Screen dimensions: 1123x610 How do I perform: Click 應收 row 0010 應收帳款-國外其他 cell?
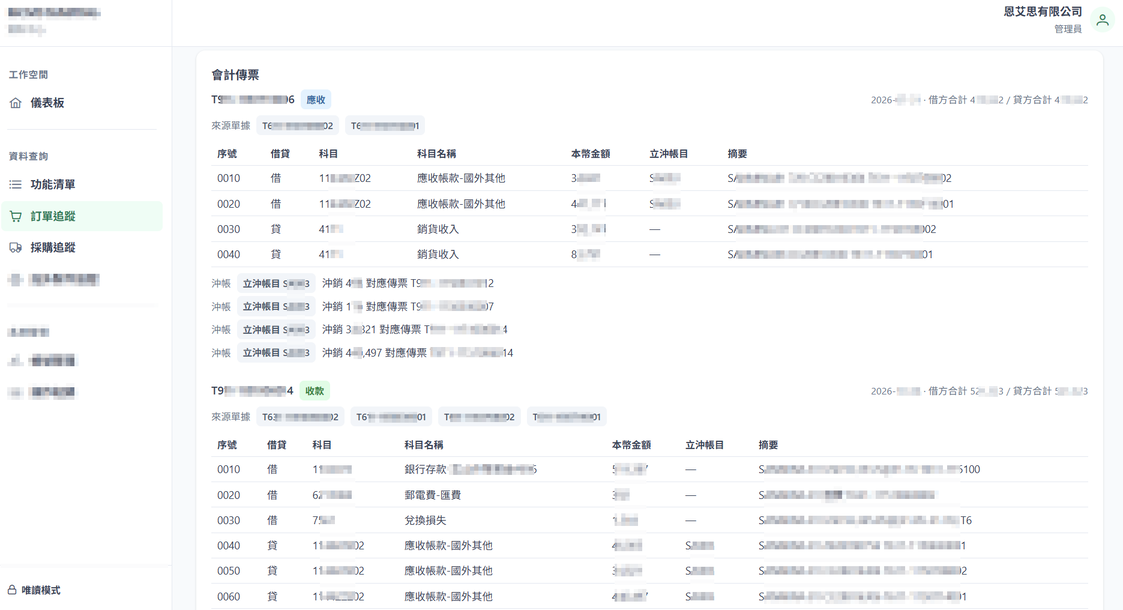coord(461,178)
